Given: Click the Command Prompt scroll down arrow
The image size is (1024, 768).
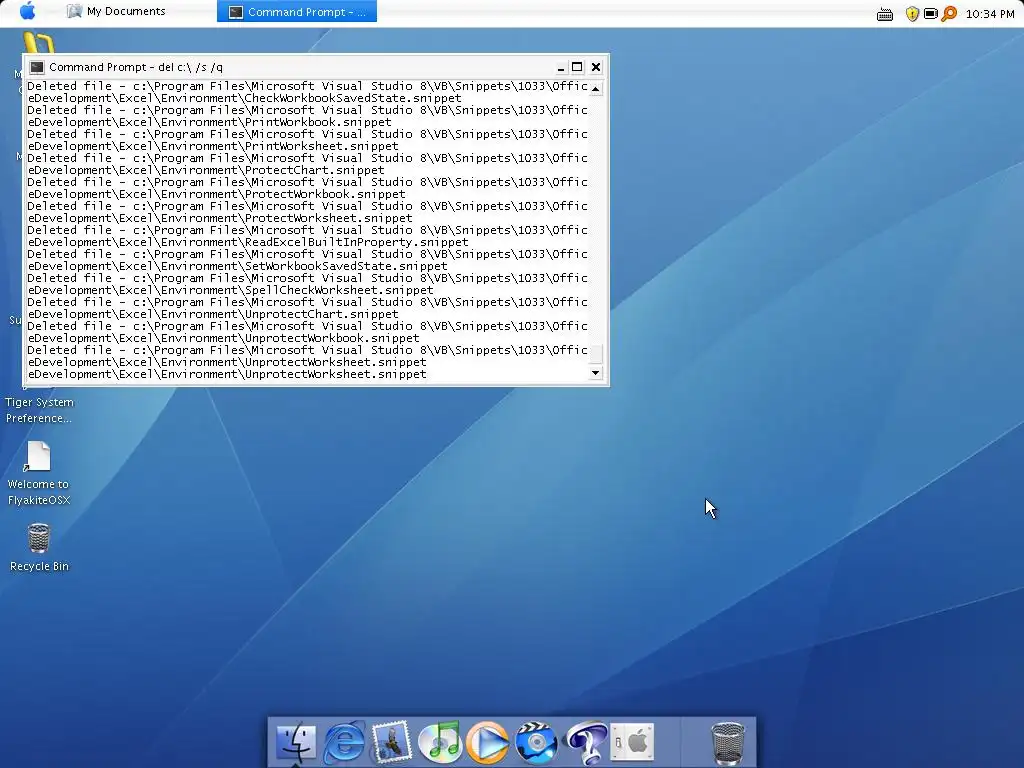Looking at the screenshot, I should (596, 373).
